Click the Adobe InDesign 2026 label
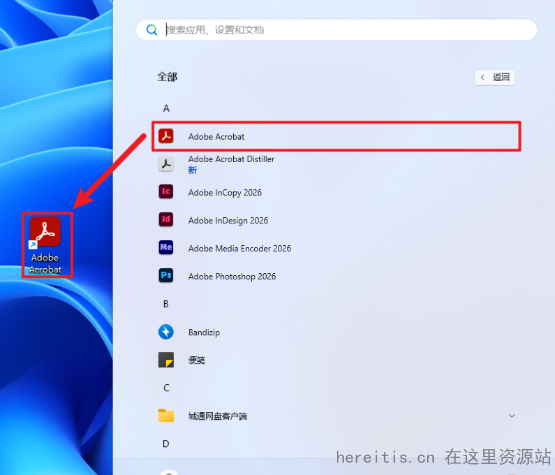The image size is (555, 475). 228,221
